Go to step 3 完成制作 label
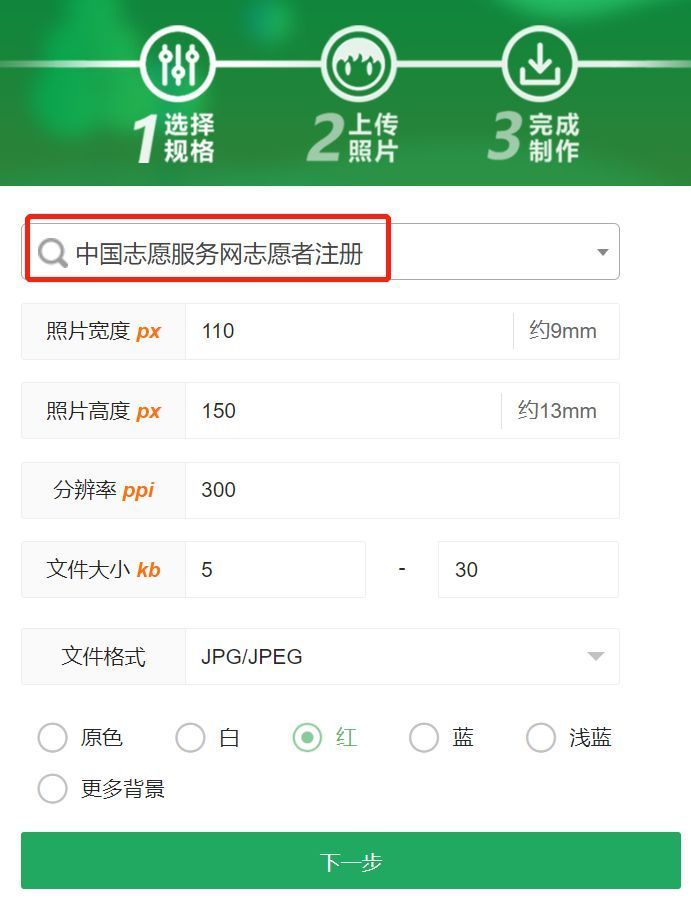 (x=534, y=138)
